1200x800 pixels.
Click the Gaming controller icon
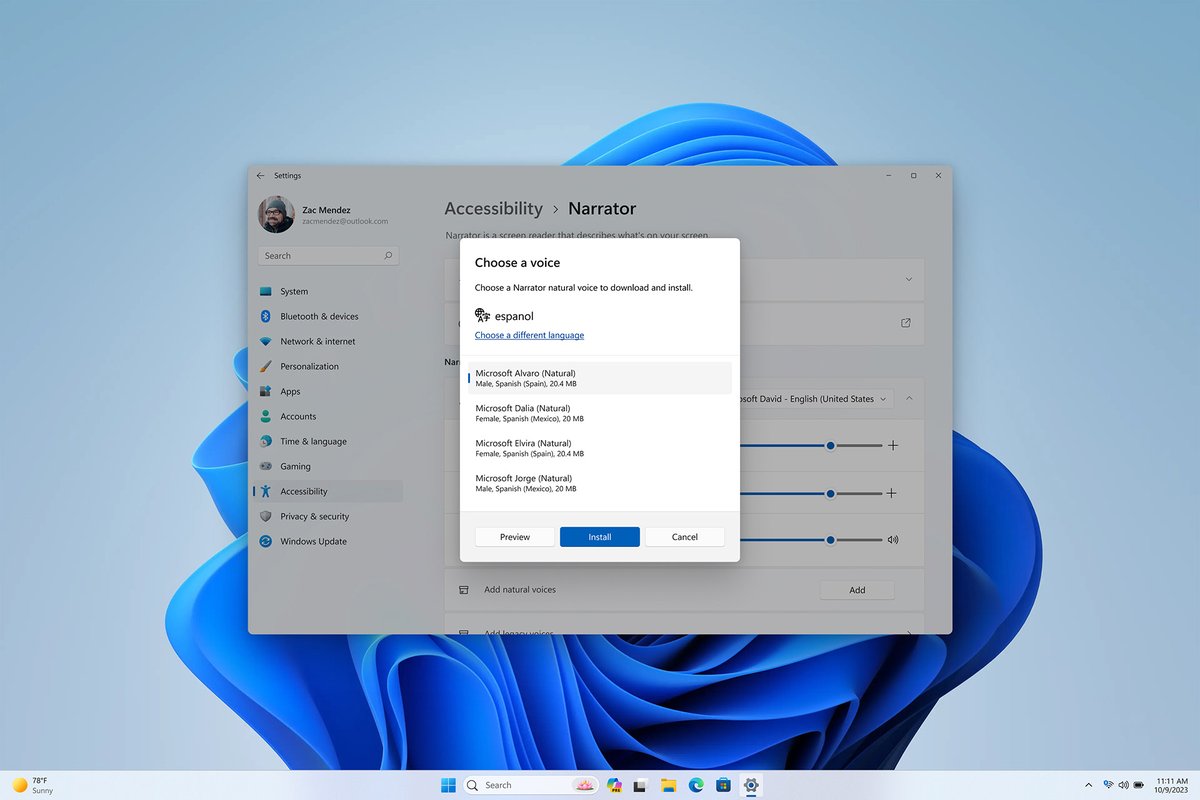pos(266,466)
